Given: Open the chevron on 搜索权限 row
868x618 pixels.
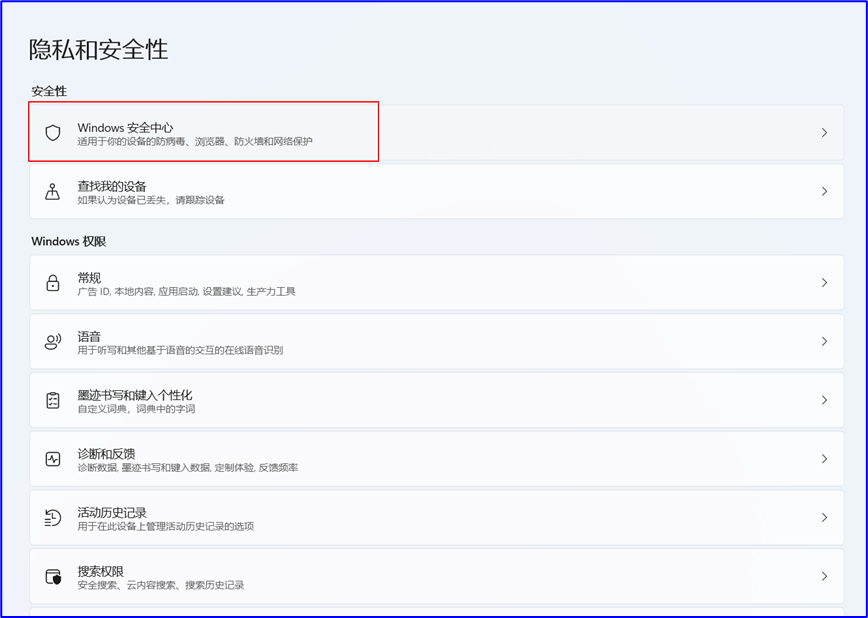Looking at the screenshot, I should [824, 576].
